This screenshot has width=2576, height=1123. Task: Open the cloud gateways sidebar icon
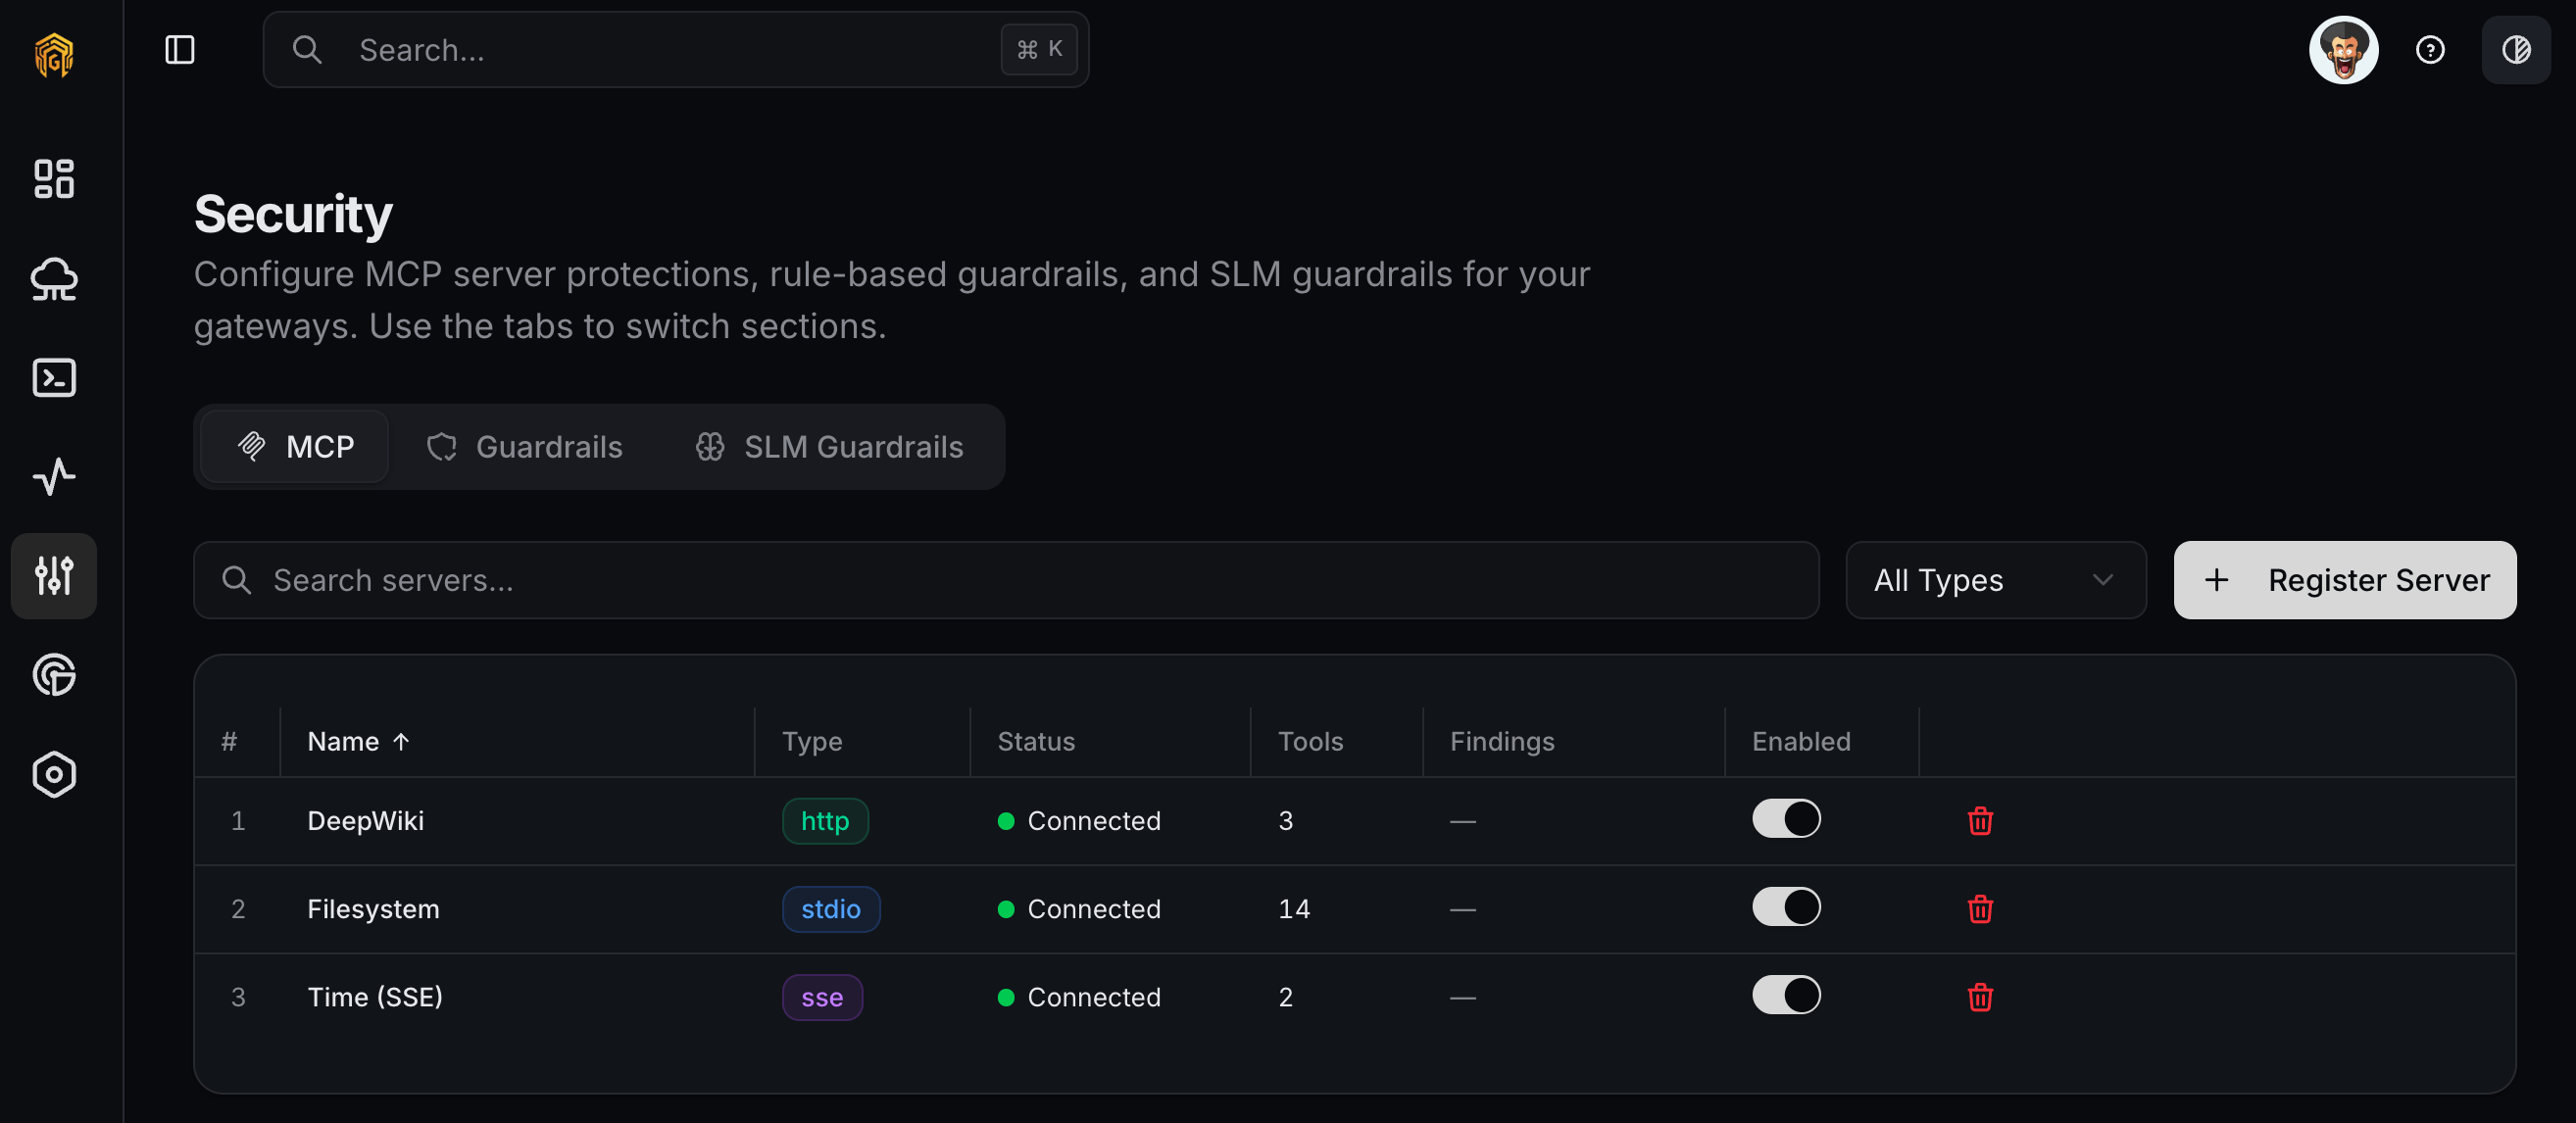point(54,279)
